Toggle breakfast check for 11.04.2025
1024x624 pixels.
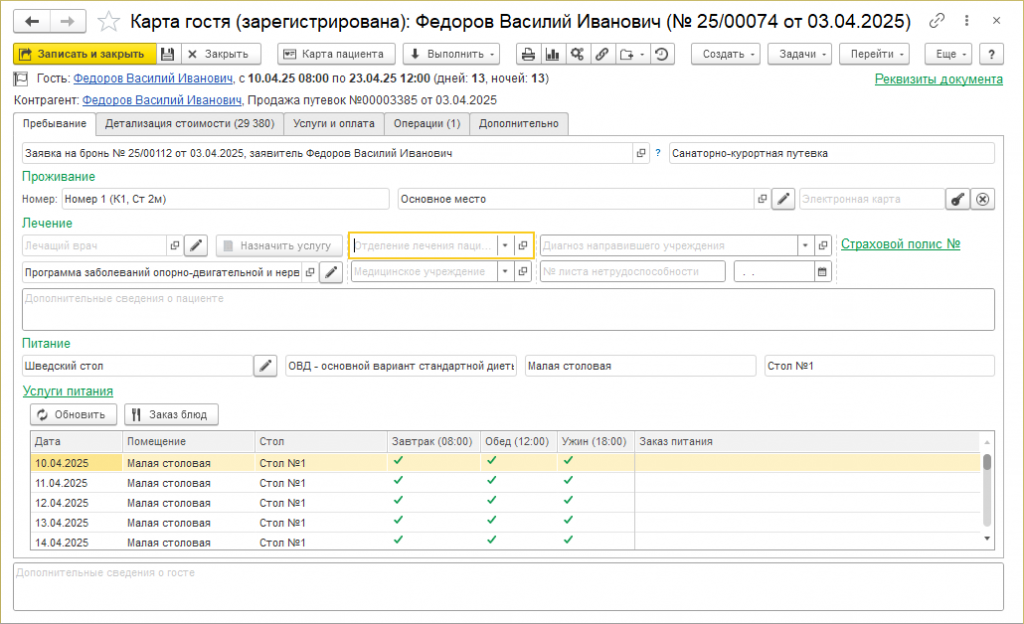[398, 480]
